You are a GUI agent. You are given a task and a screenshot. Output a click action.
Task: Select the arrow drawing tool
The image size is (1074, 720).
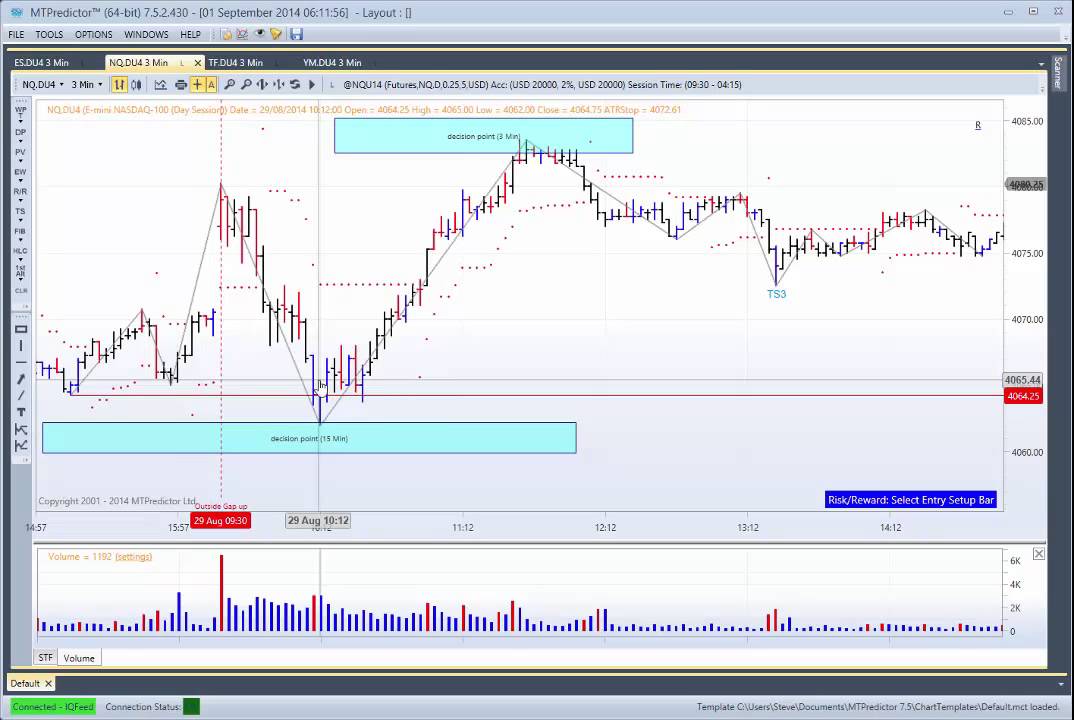coord(21,379)
